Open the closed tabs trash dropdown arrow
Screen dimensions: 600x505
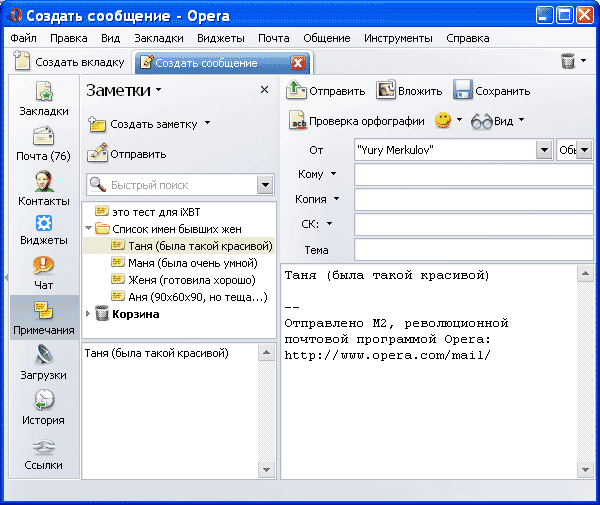pyautogui.click(x=583, y=60)
